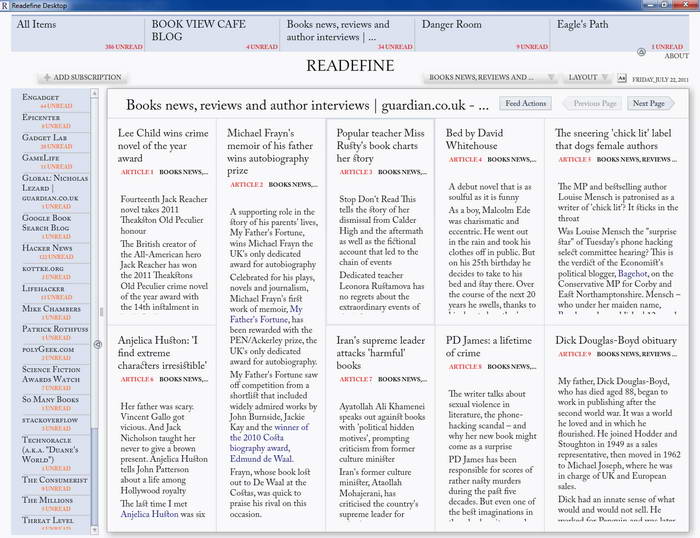Open the Feed Actions menu

[x=525, y=103]
